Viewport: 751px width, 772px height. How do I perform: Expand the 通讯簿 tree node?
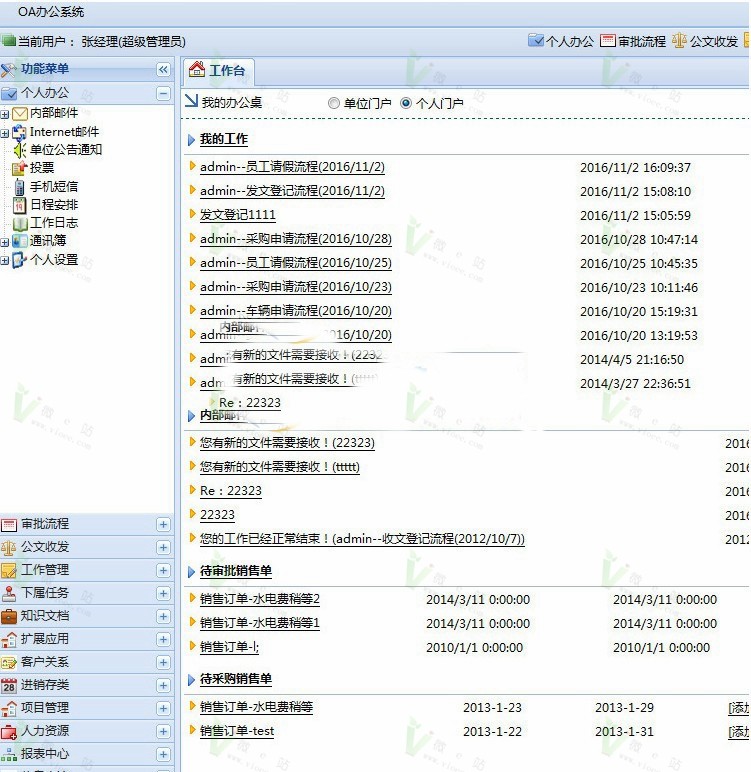(x=5, y=242)
